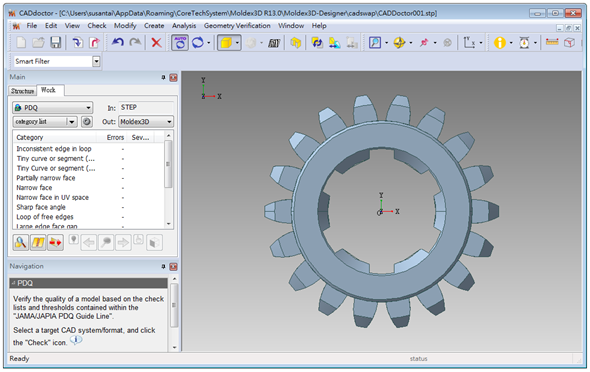Viewport: 590px width, 372px height.
Task: Close the Navigation panel
Action: click(x=173, y=267)
